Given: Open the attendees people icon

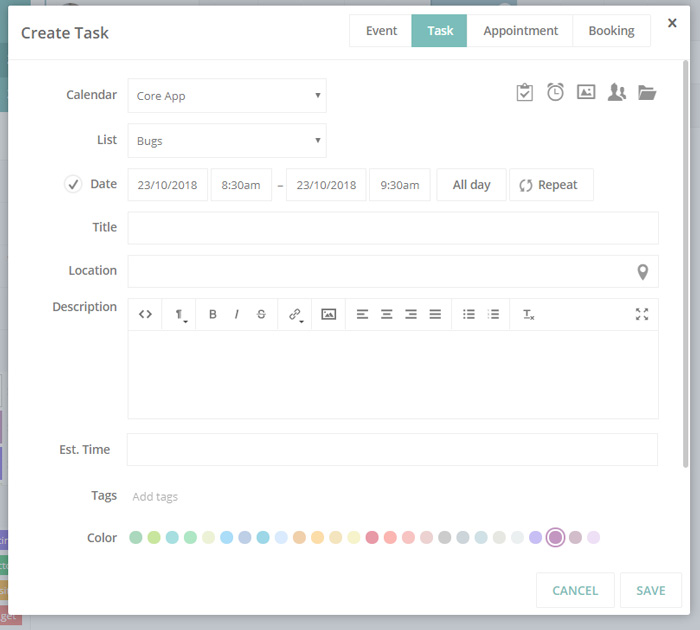Looking at the screenshot, I should pos(617,92).
